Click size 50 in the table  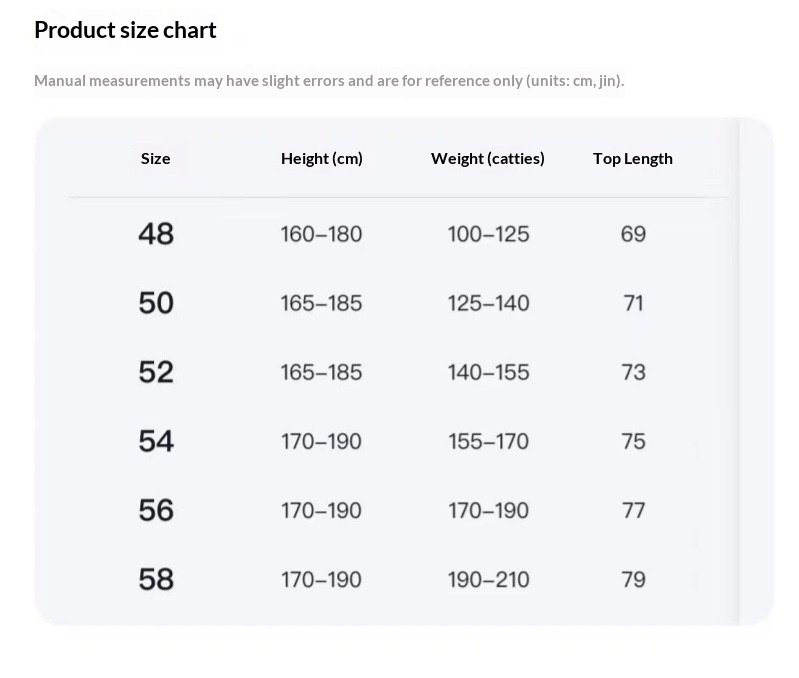pyautogui.click(x=156, y=303)
